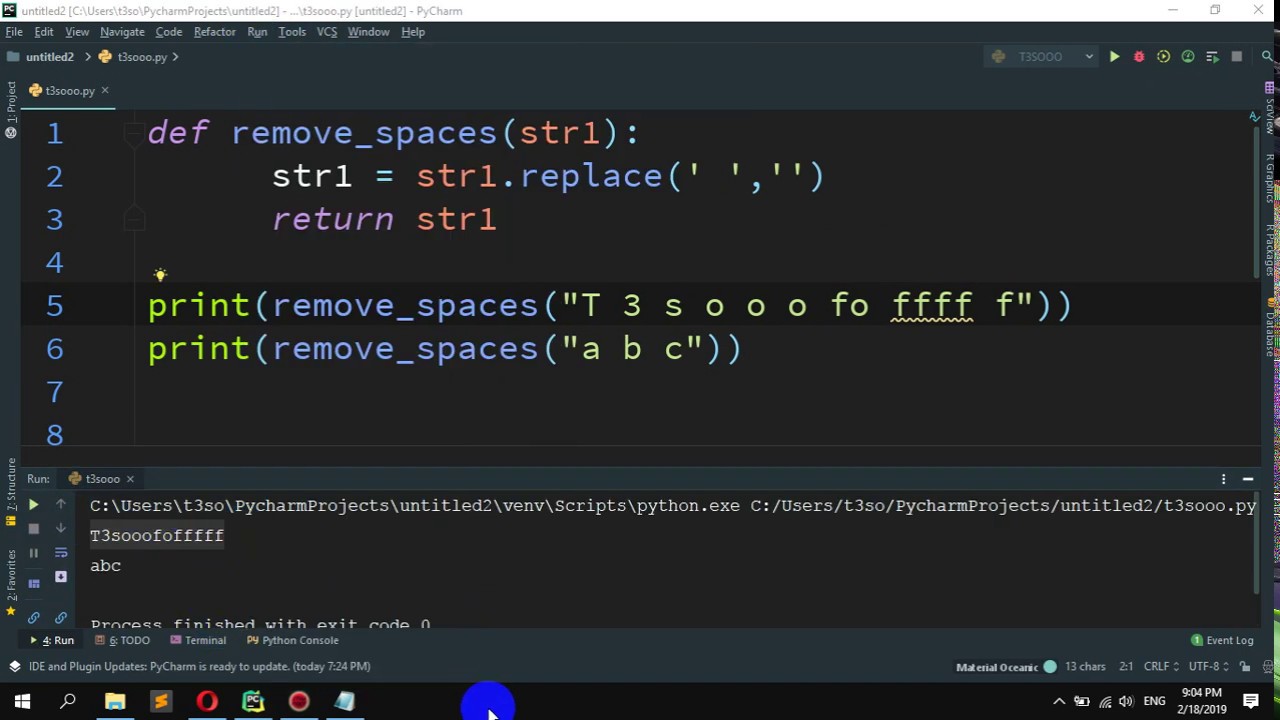
Task: Change the Material Oceanic theme in status bar
Action: [1005, 667]
